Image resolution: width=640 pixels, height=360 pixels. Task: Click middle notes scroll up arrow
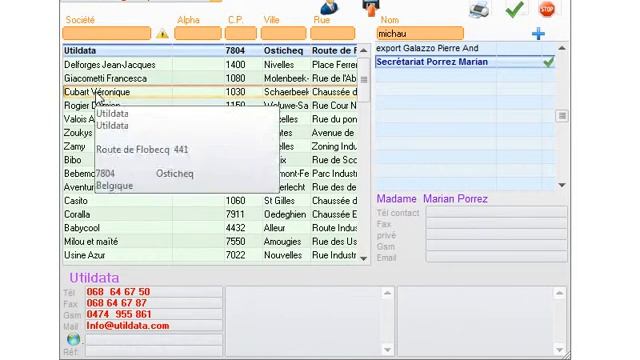coord(387,293)
